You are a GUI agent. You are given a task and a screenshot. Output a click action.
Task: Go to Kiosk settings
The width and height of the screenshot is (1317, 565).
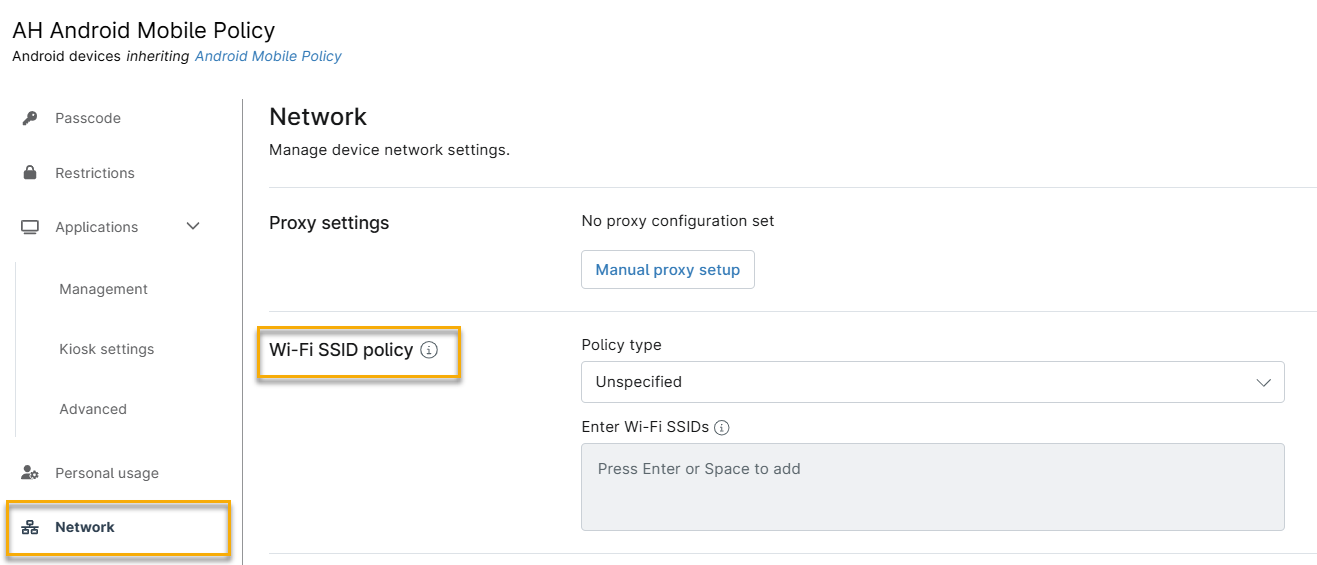106,349
